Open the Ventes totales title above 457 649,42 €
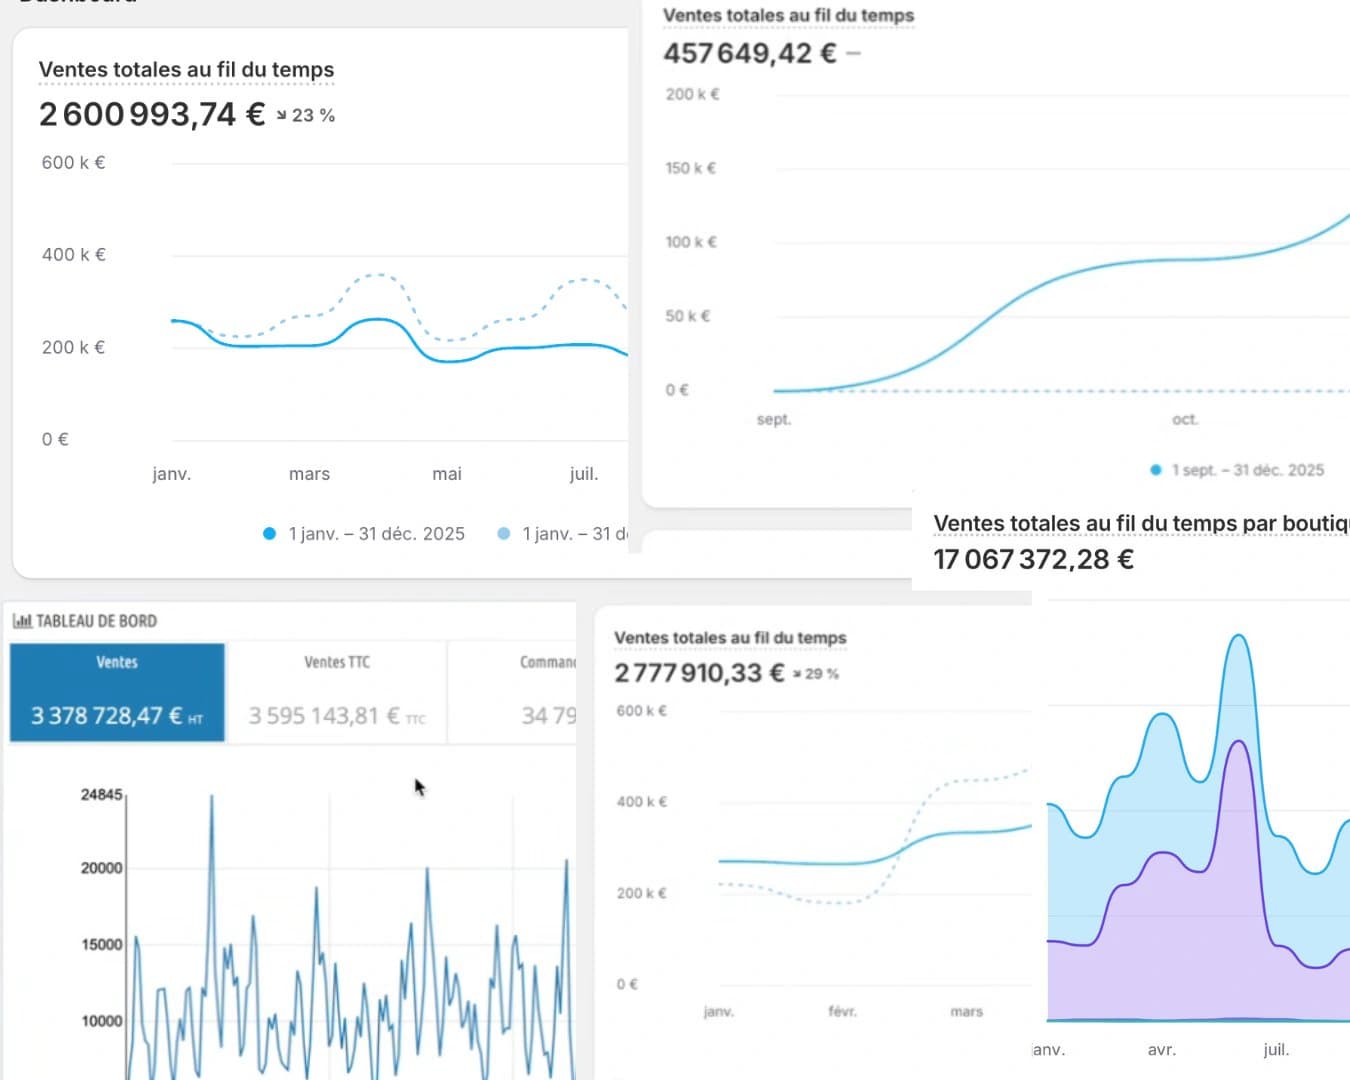 (x=788, y=15)
